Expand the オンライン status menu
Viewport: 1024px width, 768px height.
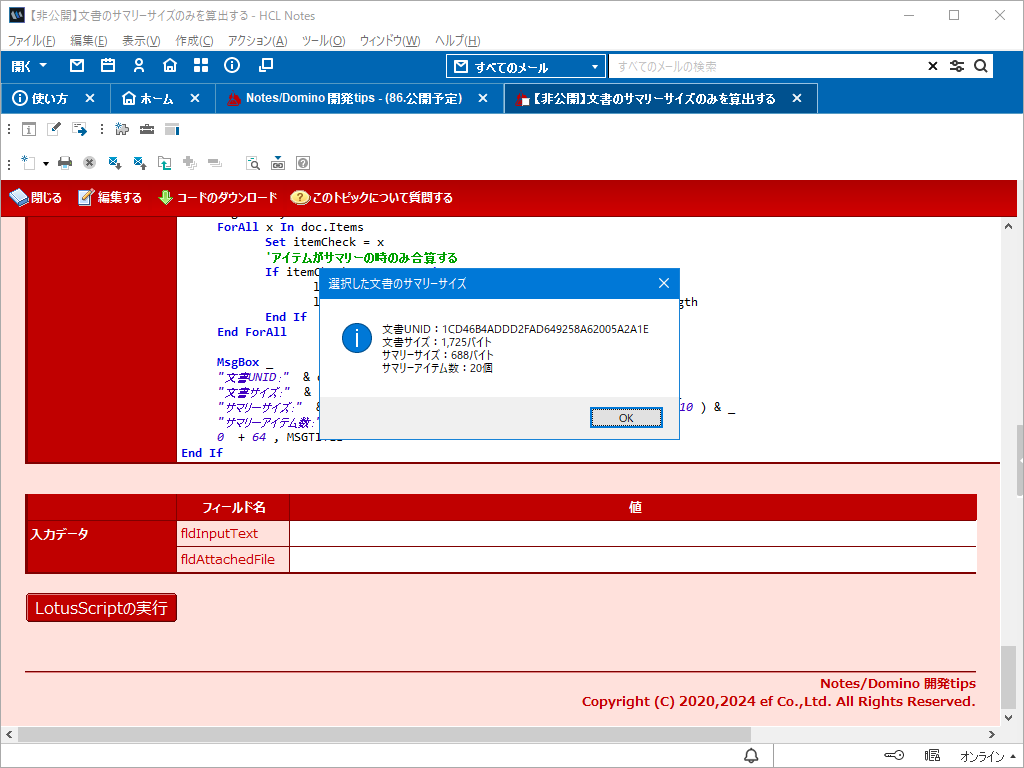[x=988, y=755]
